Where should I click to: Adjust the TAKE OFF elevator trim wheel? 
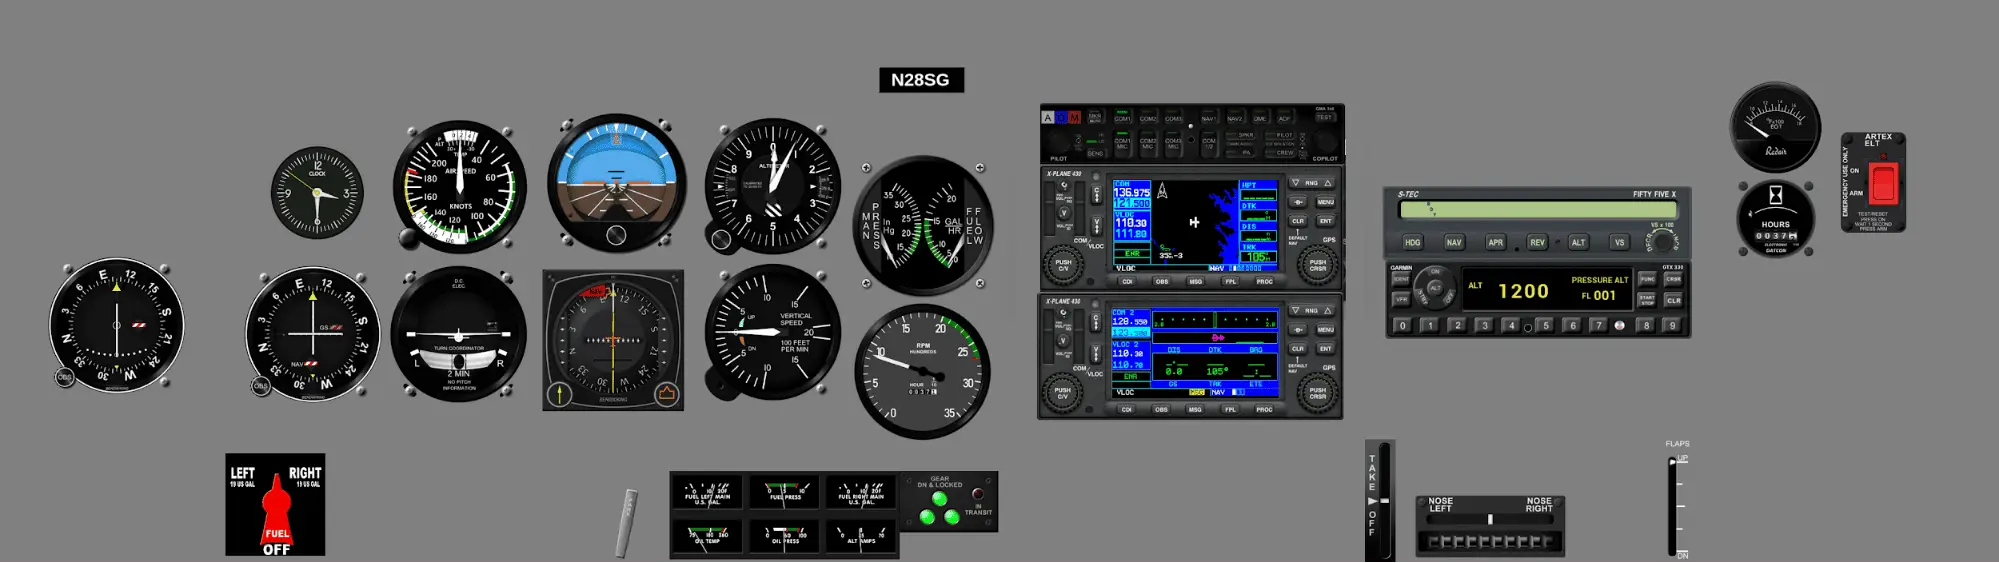point(1384,502)
